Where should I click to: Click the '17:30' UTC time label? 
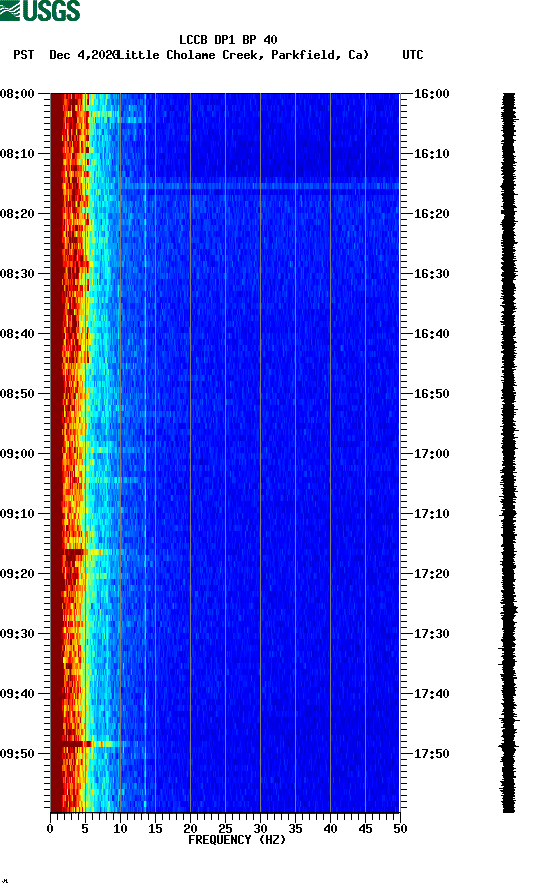[431, 634]
